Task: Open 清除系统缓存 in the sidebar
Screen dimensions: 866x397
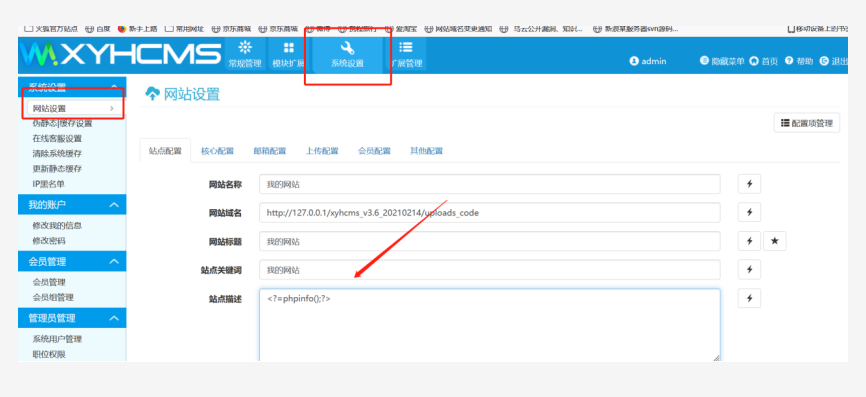Action: coord(57,153)
